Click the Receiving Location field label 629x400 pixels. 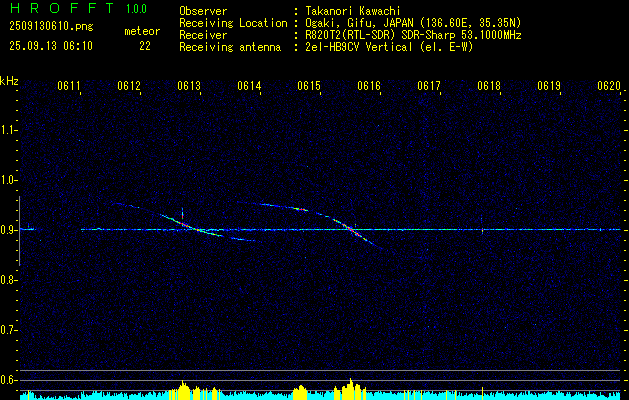coord(233,23)
